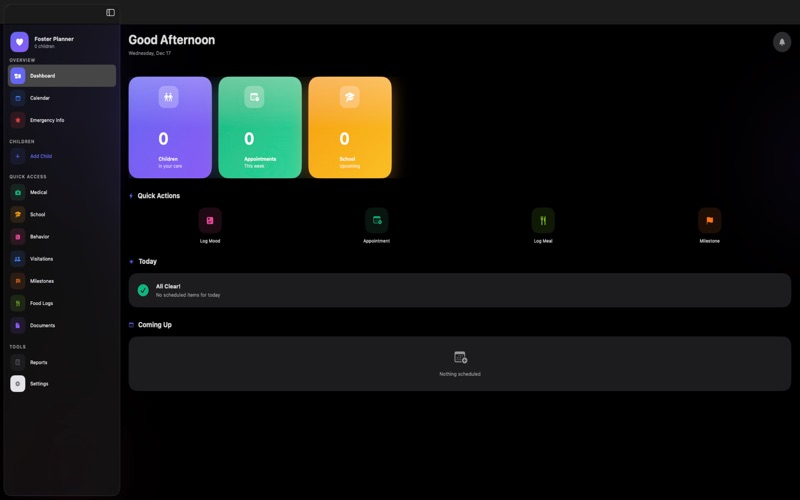The image size is (800, 500).
Task: Click the Quick Actions heading
Action: click(x=159, y=195)
